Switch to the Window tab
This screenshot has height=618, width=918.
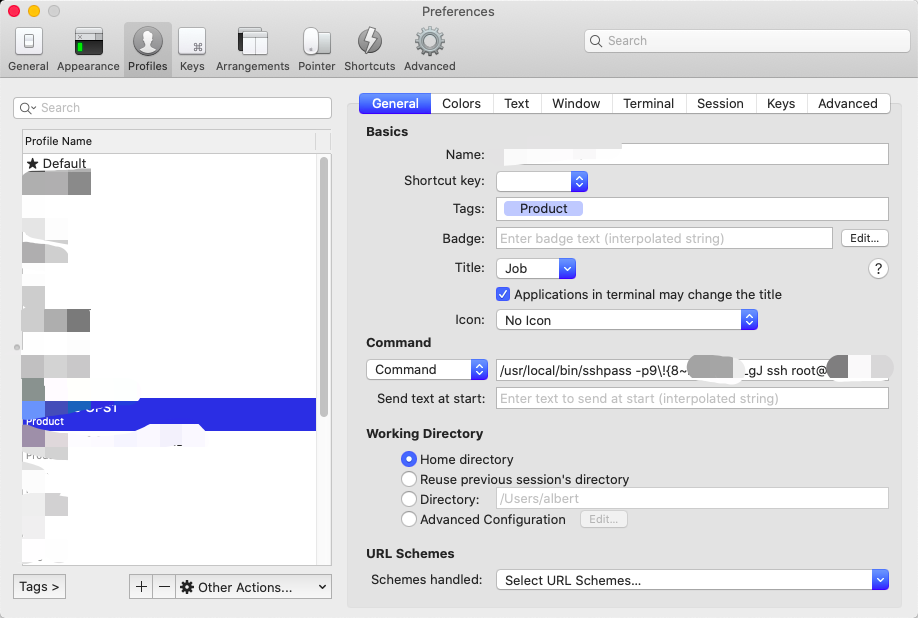tap(576, 104)
